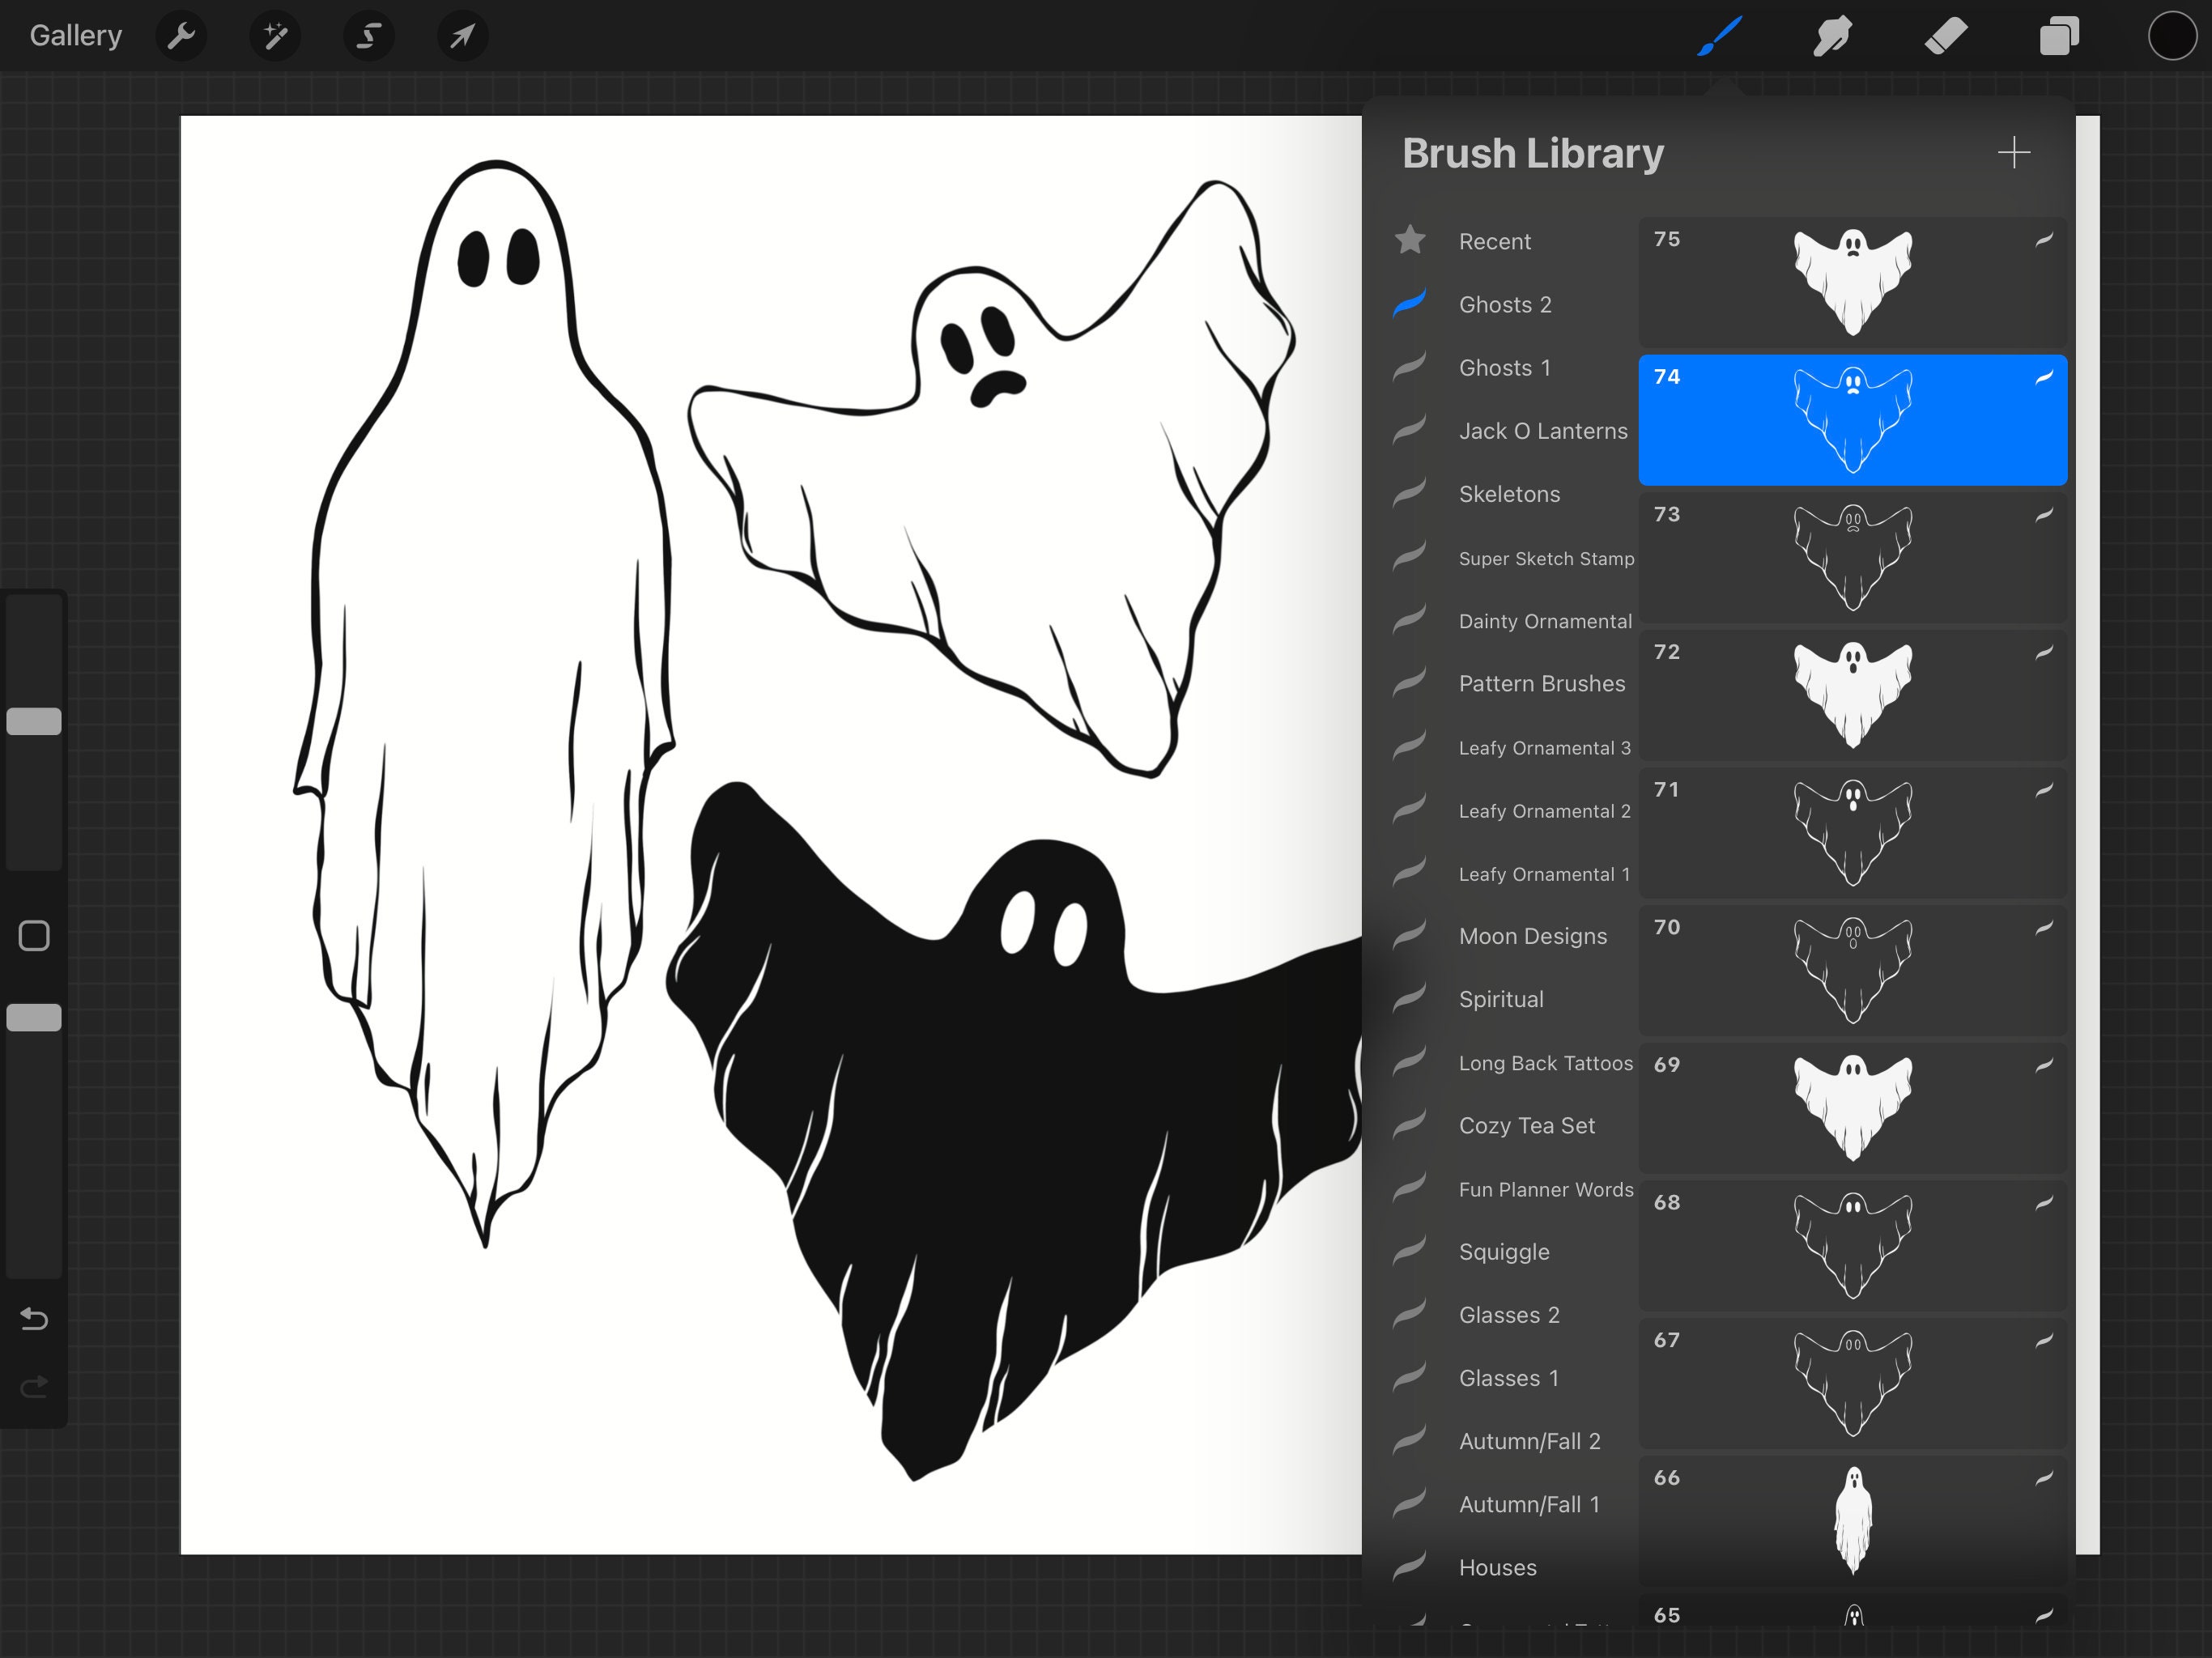Image resolution: width=2212 pixels, height=1658 pixels.
Task: Open the Actions wrench menu
Action: point(181,35)
